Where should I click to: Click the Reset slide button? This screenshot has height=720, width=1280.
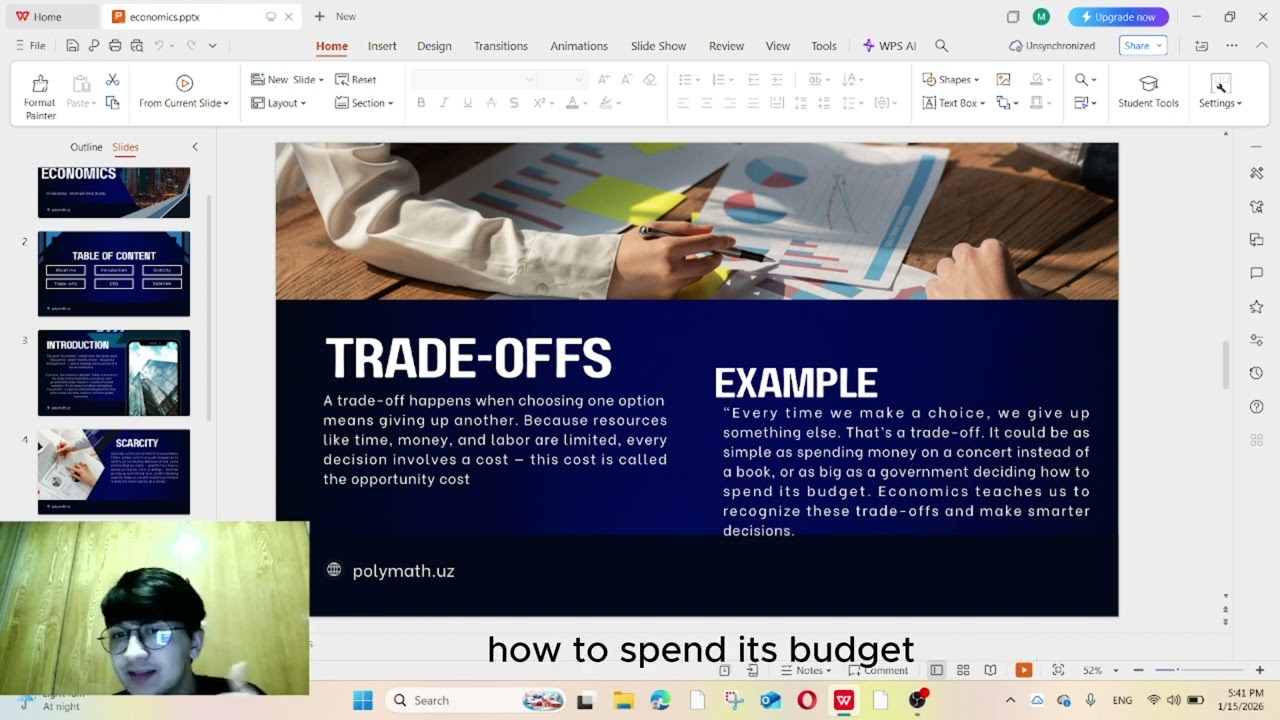[x=355, y=80]
